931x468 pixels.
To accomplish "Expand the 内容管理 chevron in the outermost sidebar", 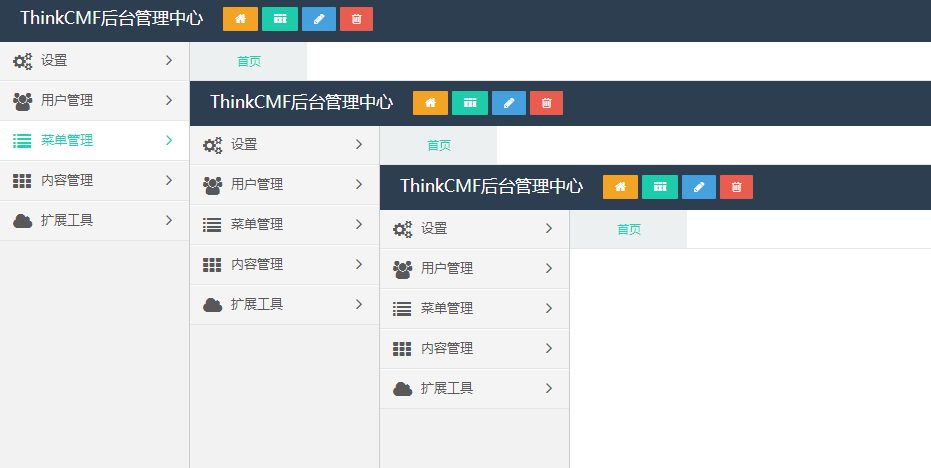I will [169, 180].
